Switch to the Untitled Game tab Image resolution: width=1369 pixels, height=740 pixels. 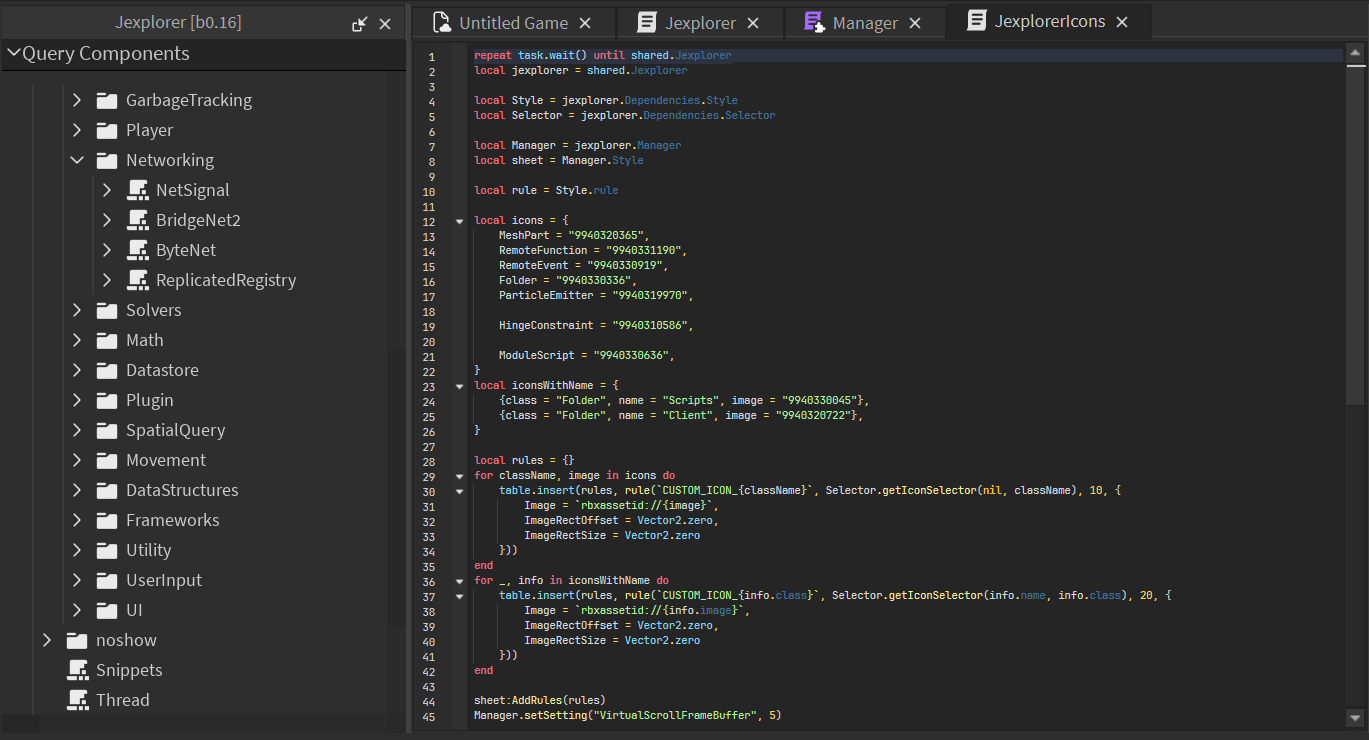(513, 23)
